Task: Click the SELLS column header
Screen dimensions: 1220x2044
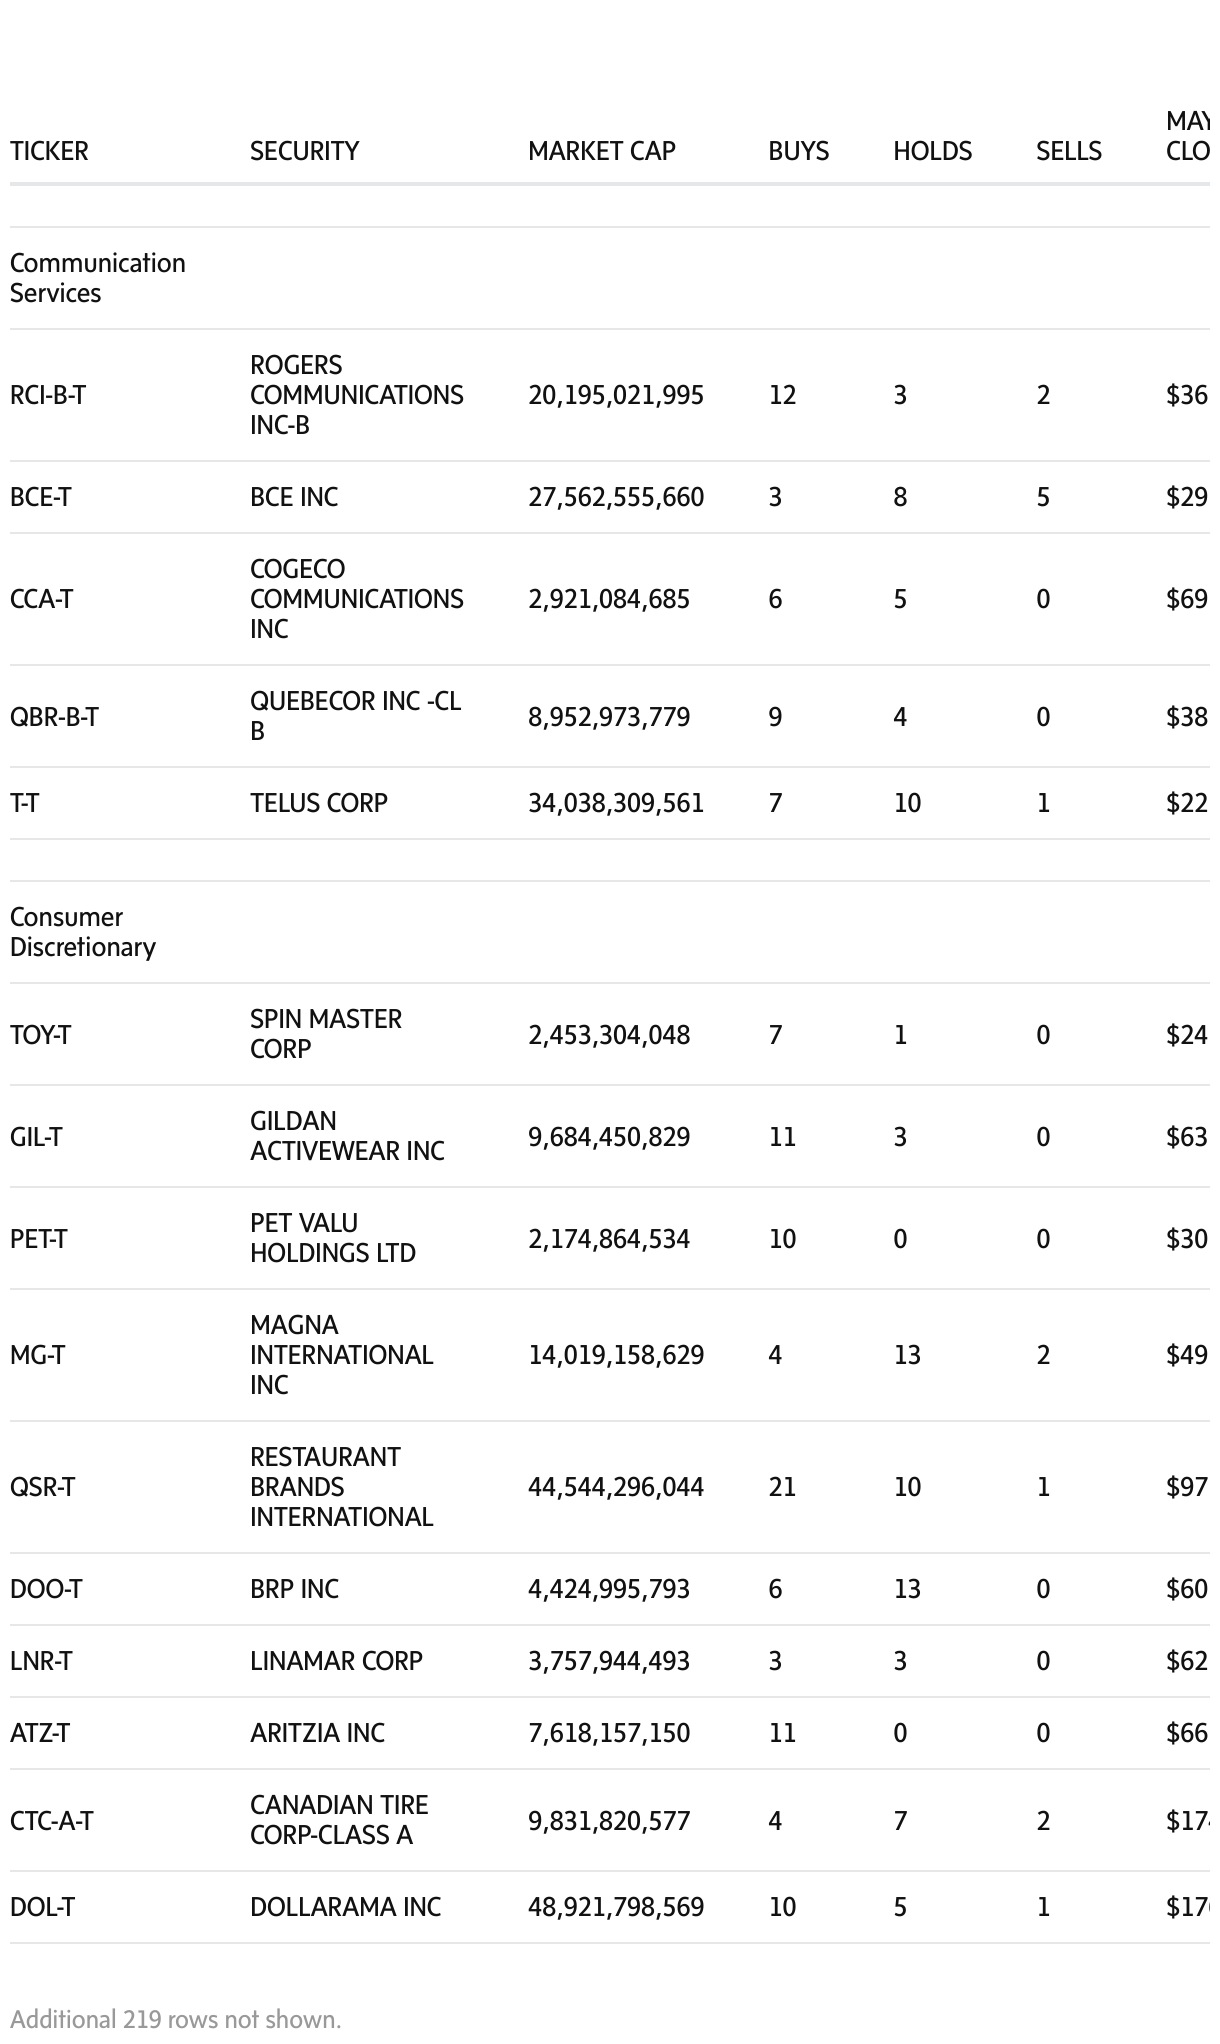Action: point(1068,151)
